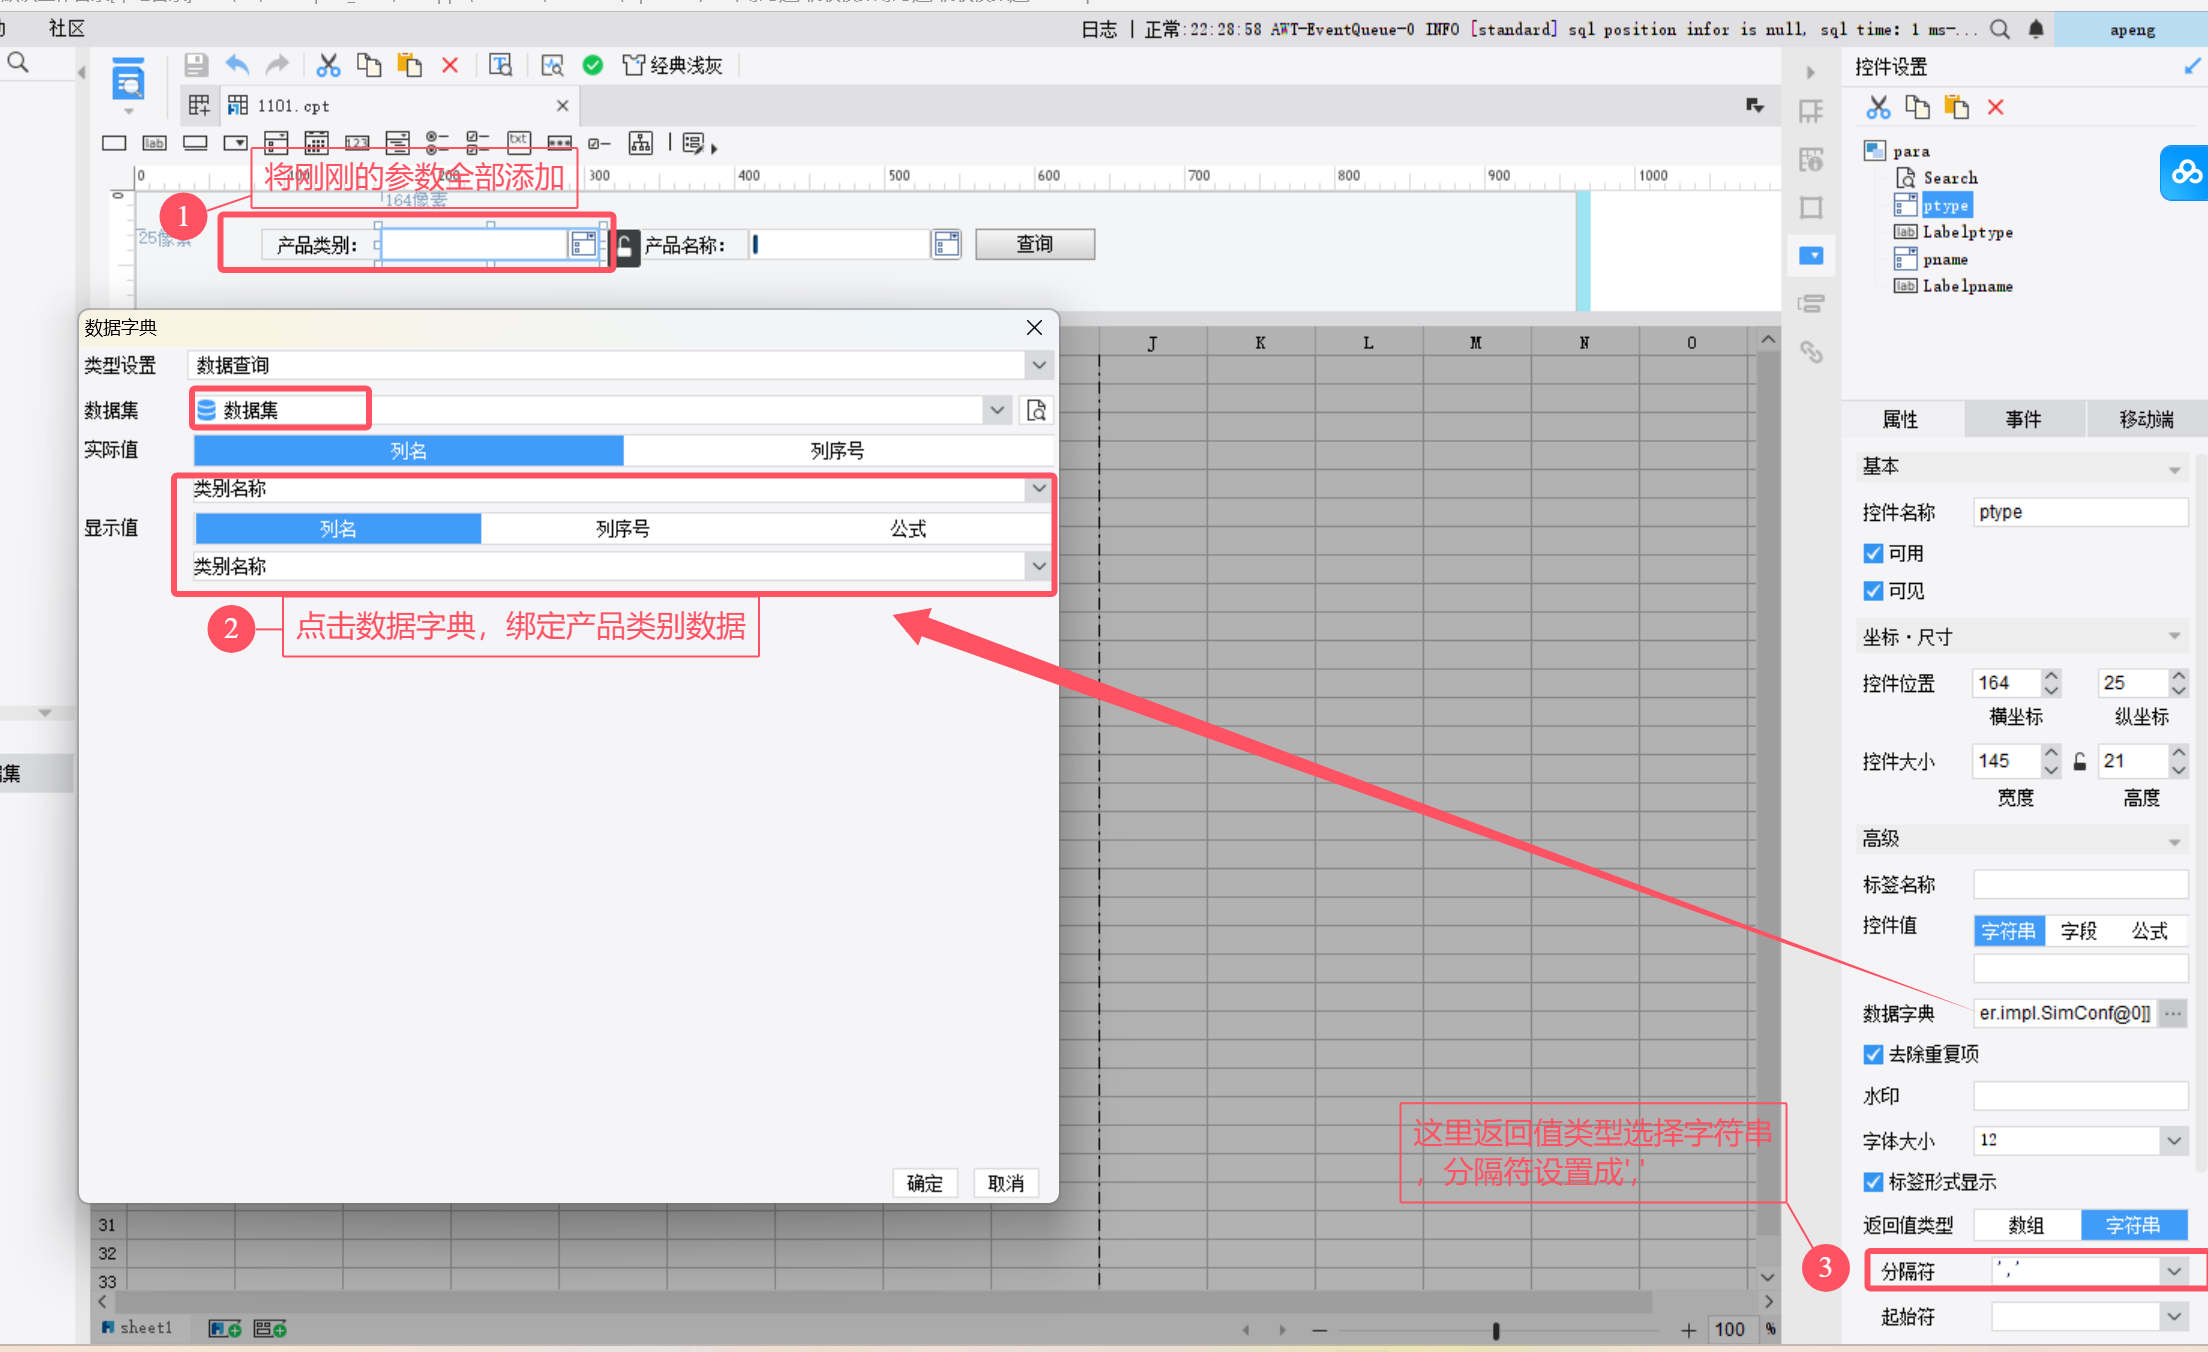2208x1352 pixels.
Task: Select Labelptype in widget tree
Action: (x=1967, y=232)
